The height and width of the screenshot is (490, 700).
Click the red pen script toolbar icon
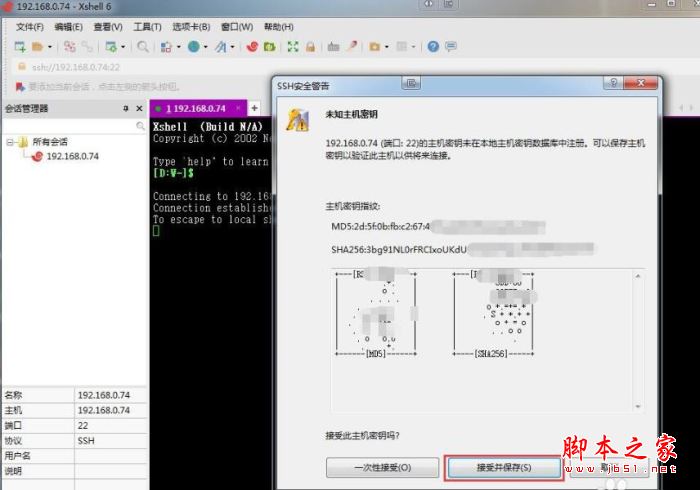(x=352, y=46)
